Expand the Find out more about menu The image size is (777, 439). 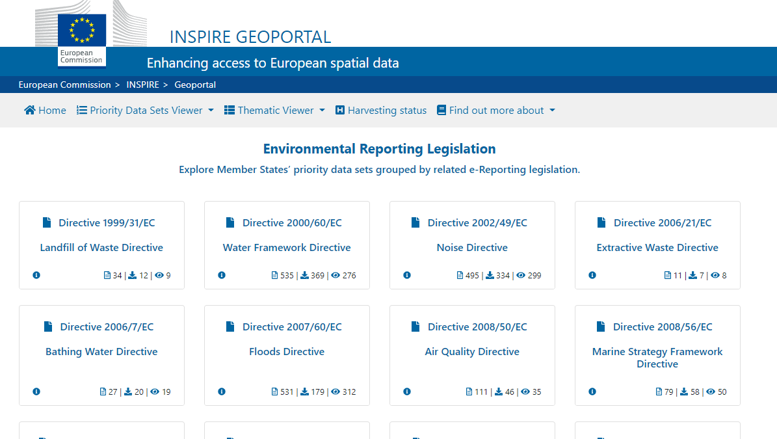click(x=495, y=110)
